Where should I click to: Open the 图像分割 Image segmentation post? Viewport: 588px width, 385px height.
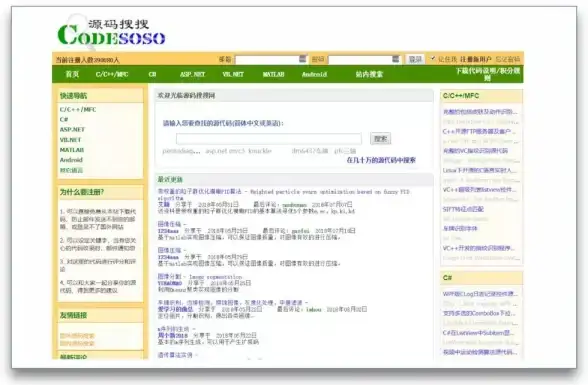coord(200,277)
